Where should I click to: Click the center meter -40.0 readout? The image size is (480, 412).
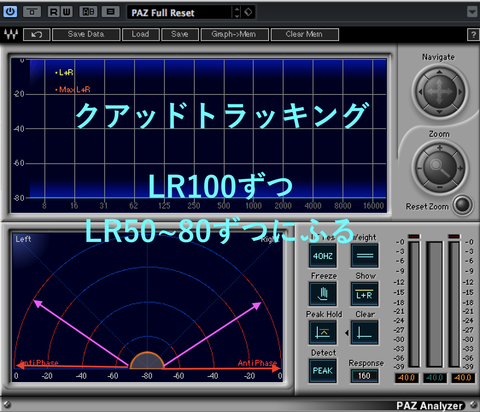pyautogui.click(x=435, y=378)
